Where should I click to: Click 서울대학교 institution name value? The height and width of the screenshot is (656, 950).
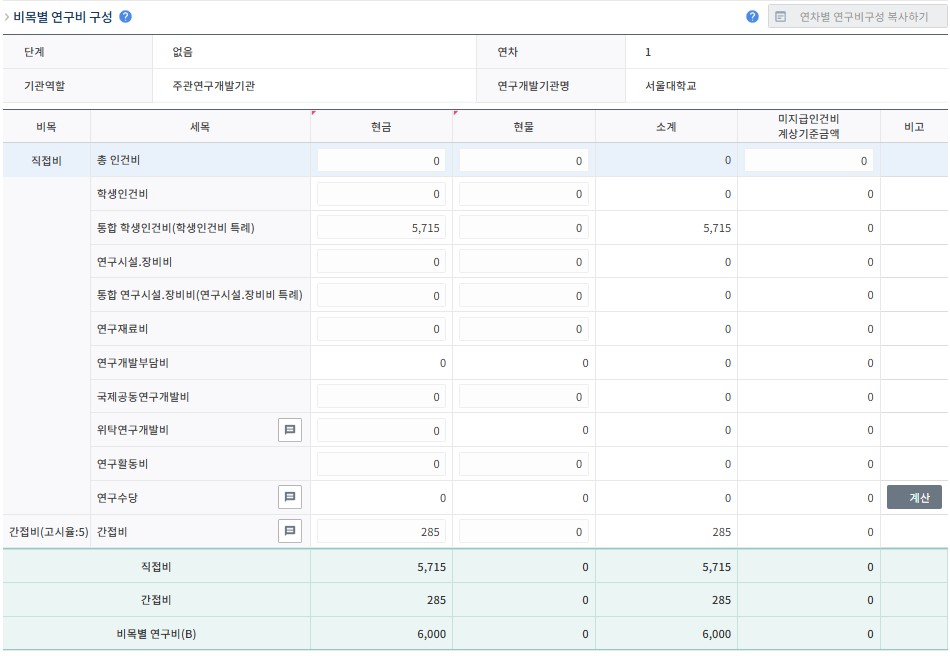(x=671, y=86)
